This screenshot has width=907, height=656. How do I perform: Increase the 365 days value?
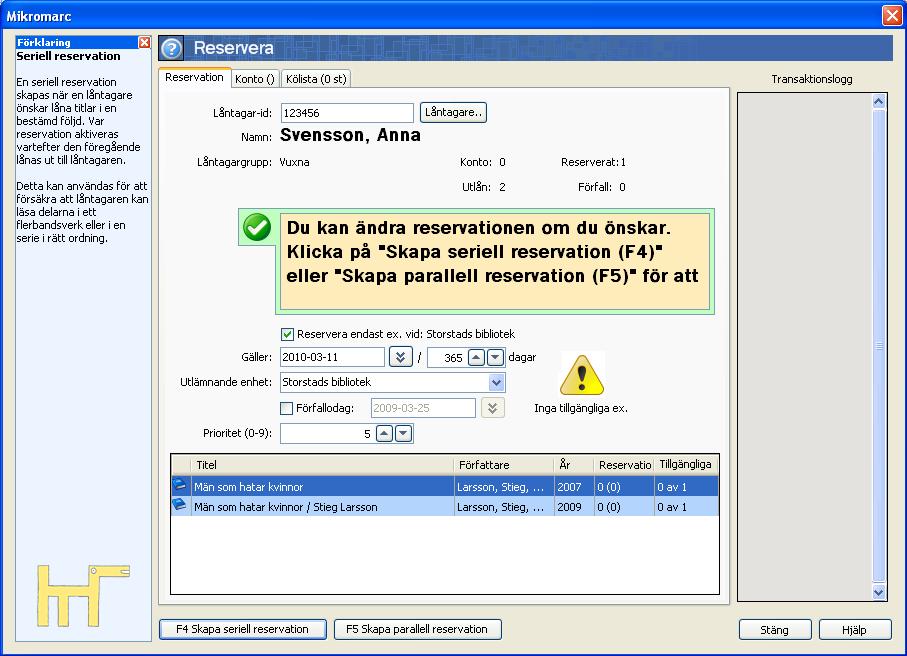pos(476,358)
